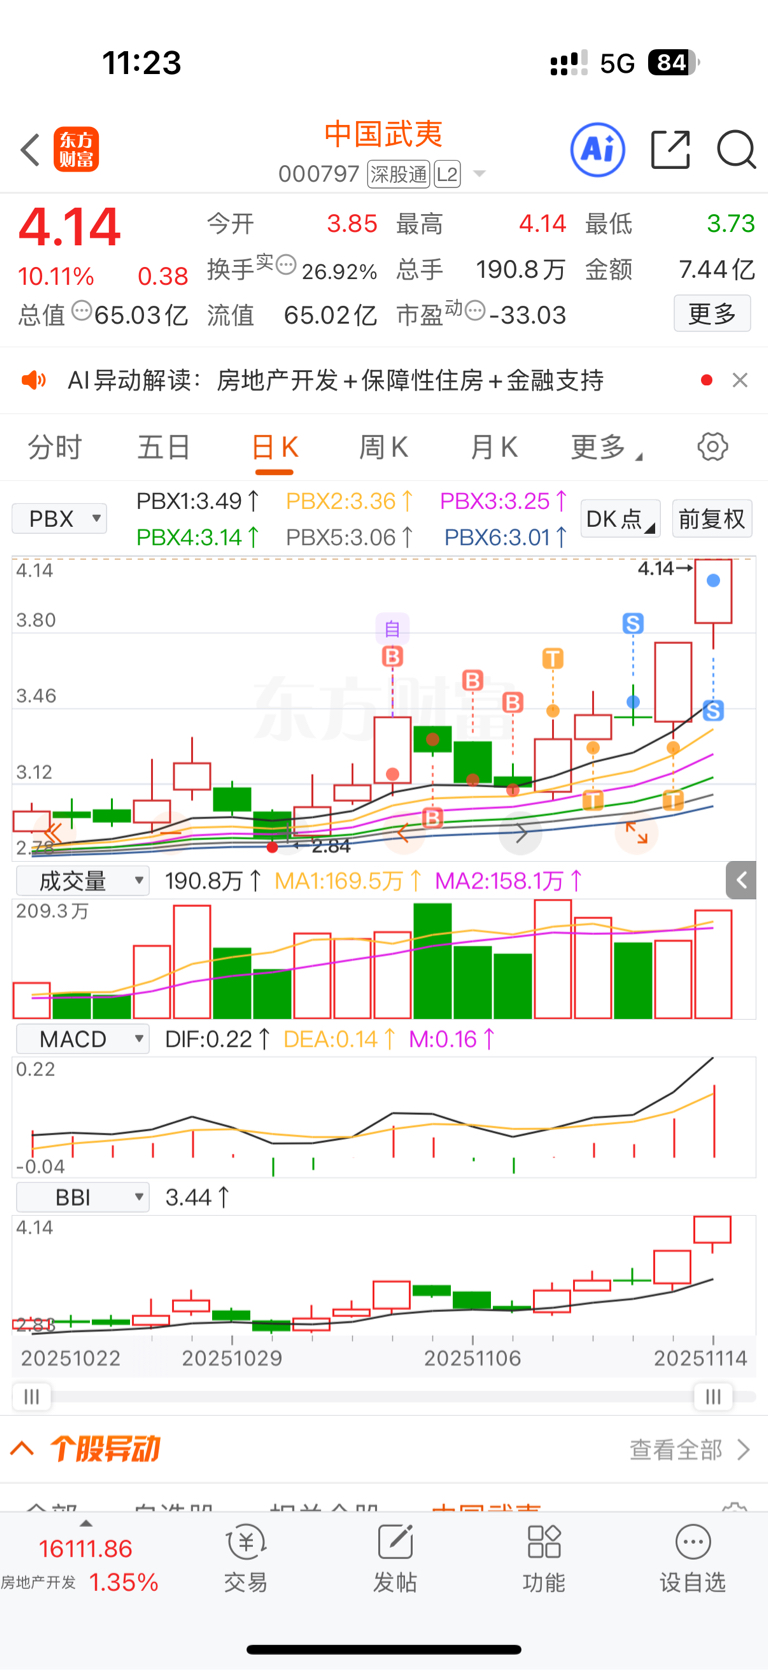Tap the red dot live indicator
The height and width of the screenshot is (1670, 768).
[707, 380]
